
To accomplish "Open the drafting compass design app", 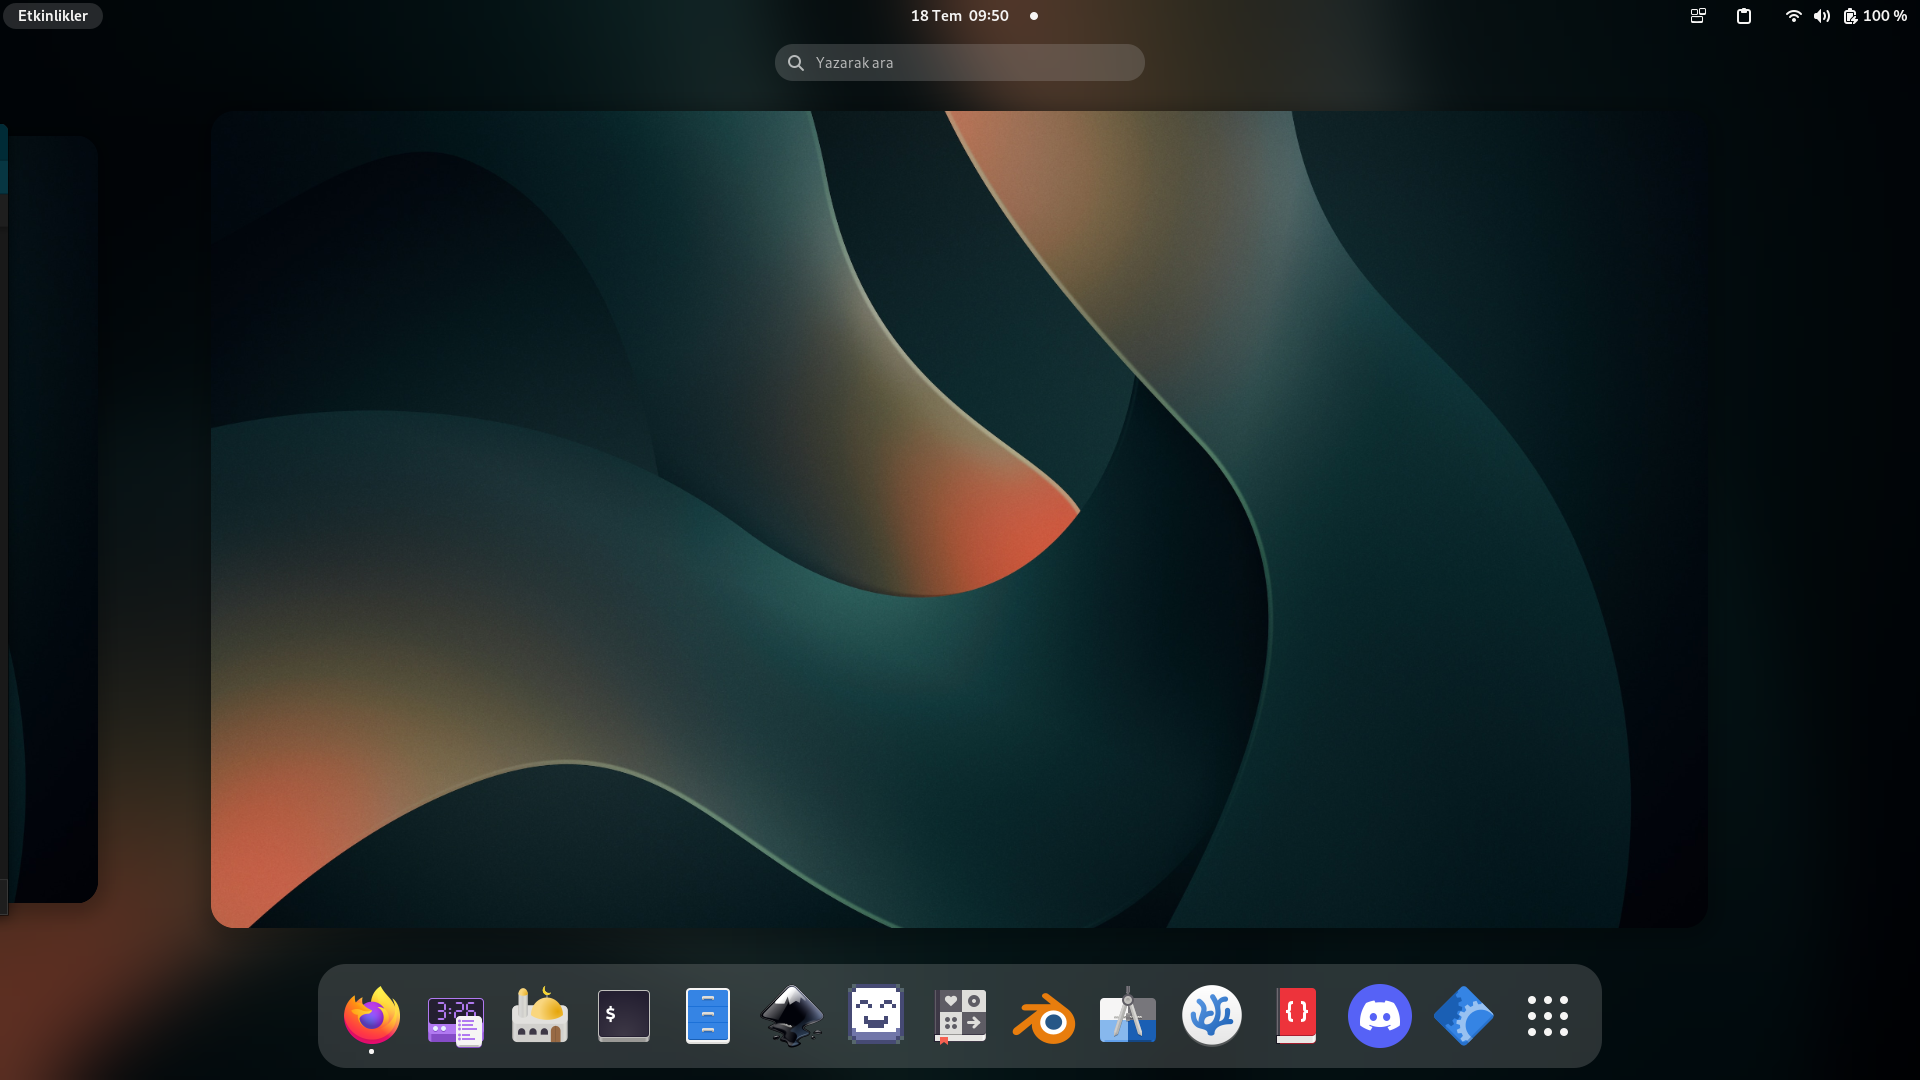I will coord(1128,1016).
